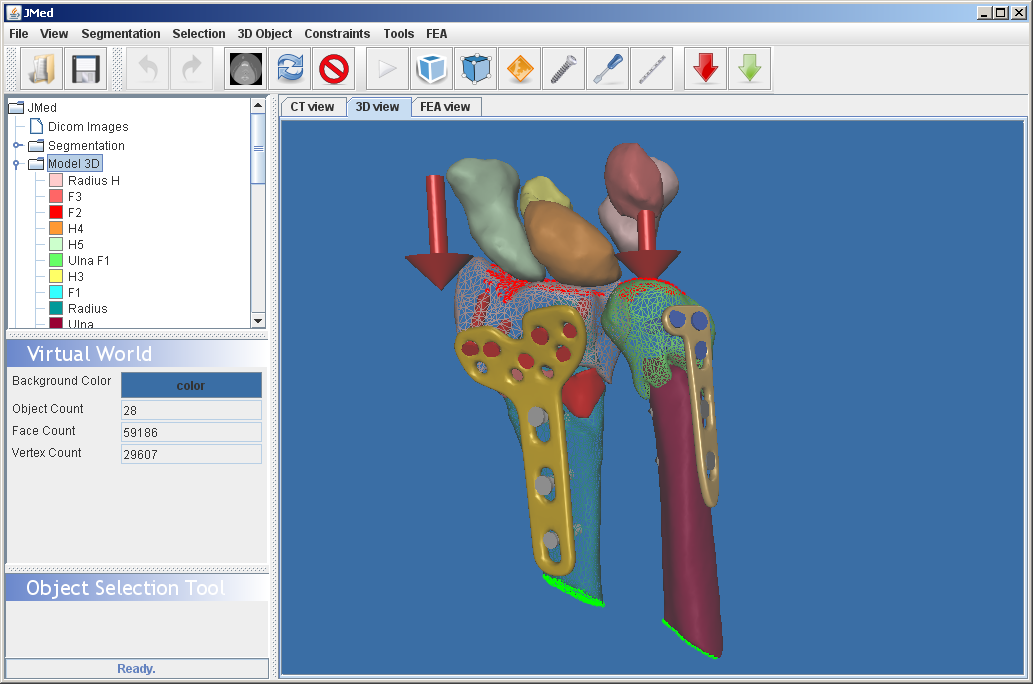
Task: Switch to the CT view tab
Action: pyautogui.click(x=312, y=107)
